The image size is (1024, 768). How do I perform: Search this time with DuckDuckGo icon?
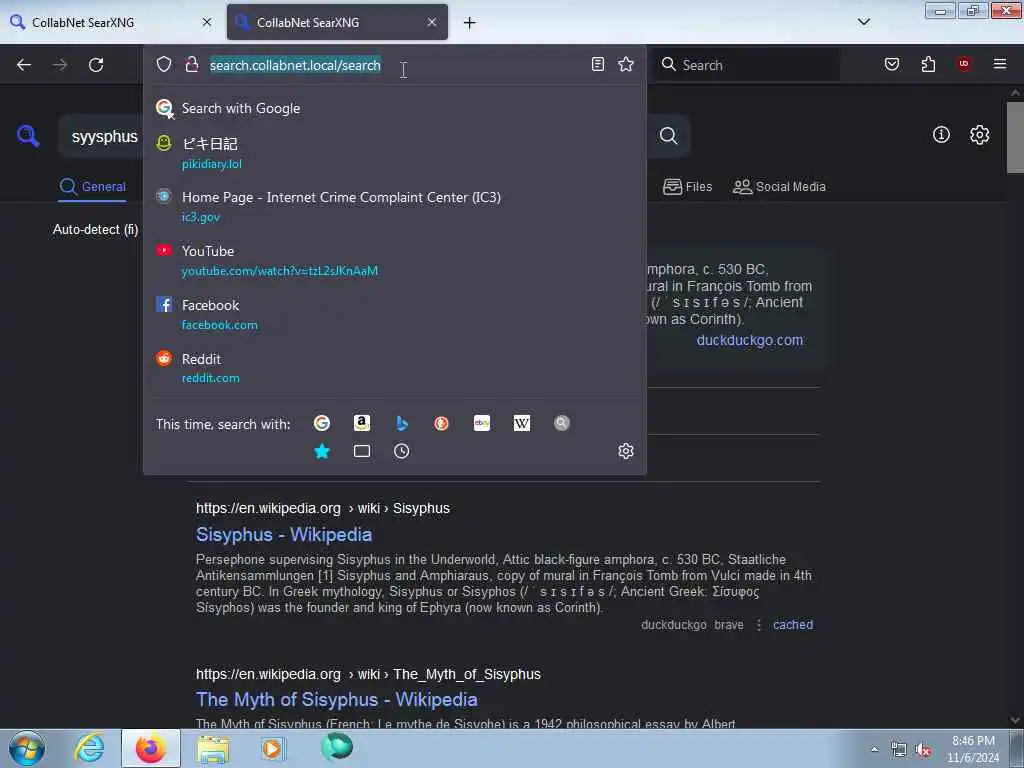pos(441,423)
